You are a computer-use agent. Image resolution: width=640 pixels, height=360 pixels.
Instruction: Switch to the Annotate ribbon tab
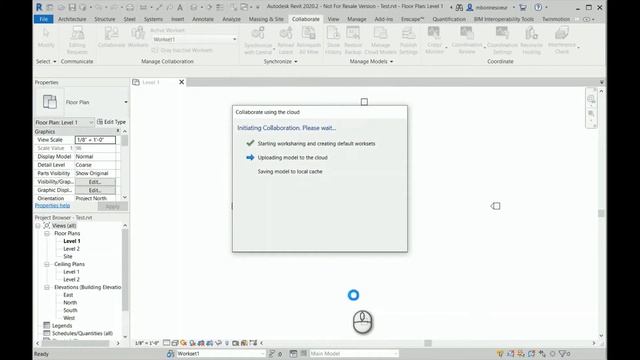click(x=203, y=19)
